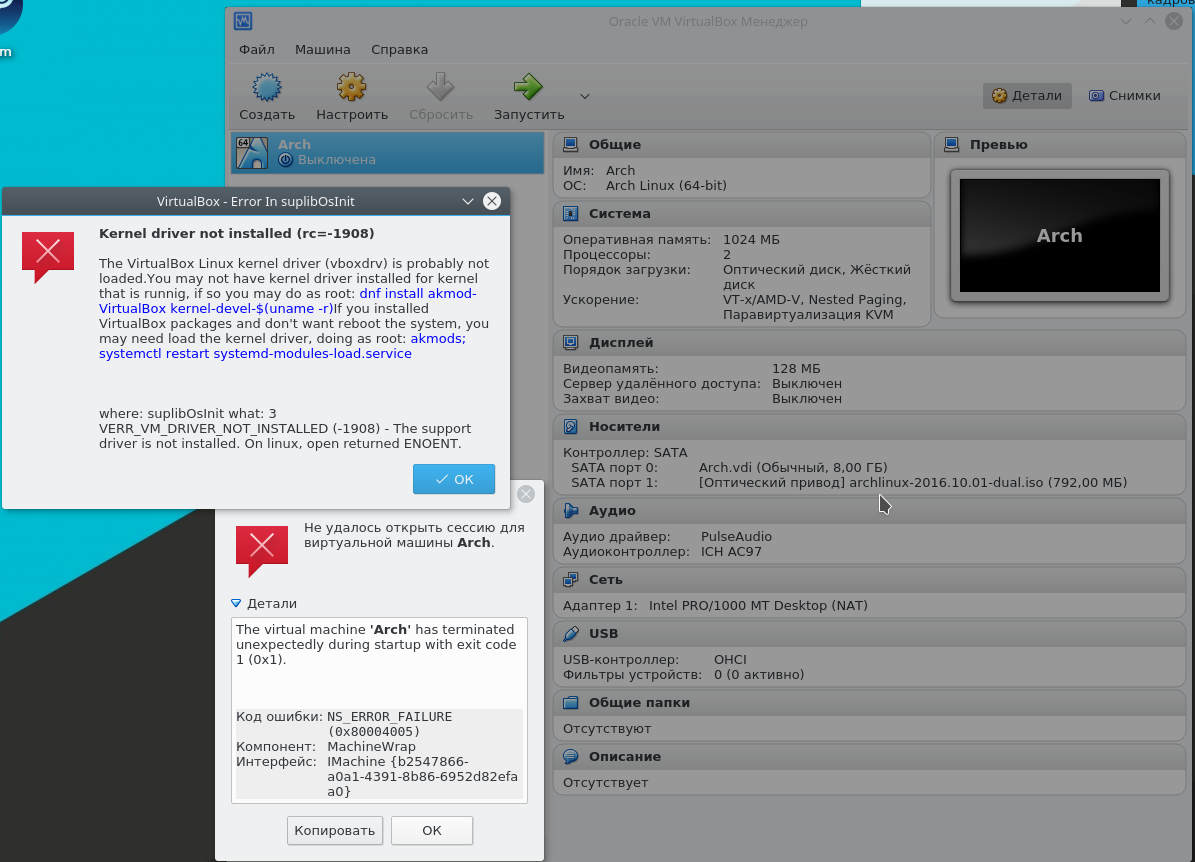This screenshot has height=862, width=1195.
Task: Click the collapse chevron in suplibOsInit title bar
Action: 467,201
